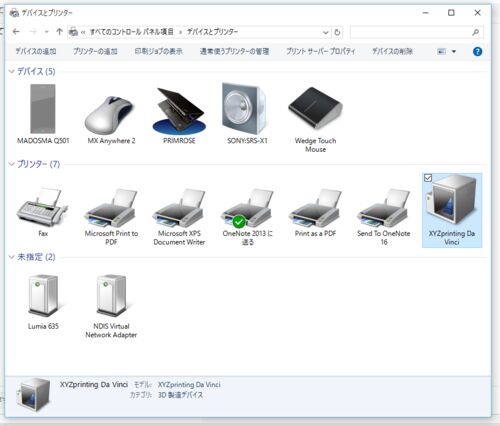Collapse the 未指定 (2) group
Image resolution: width=500 pixels, height=426 pixels.
[12, 257]
